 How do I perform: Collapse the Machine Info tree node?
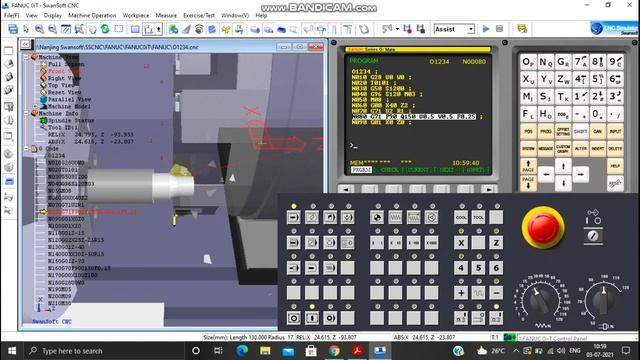tap(27, 113)
